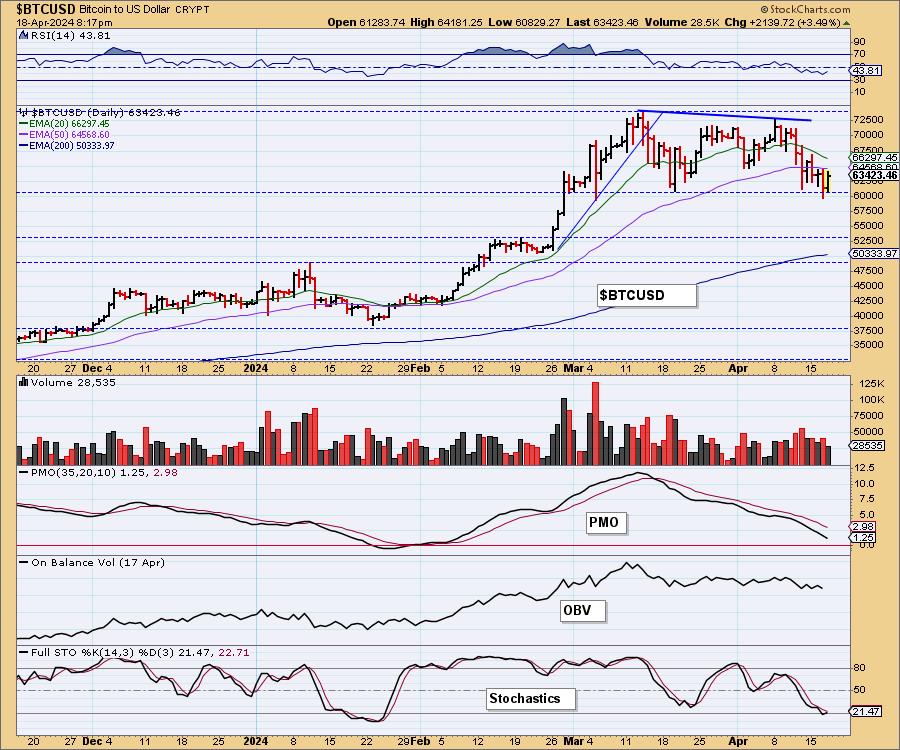Click the 2.98 PMO signal tag on right axis

[x=863, y=526]
